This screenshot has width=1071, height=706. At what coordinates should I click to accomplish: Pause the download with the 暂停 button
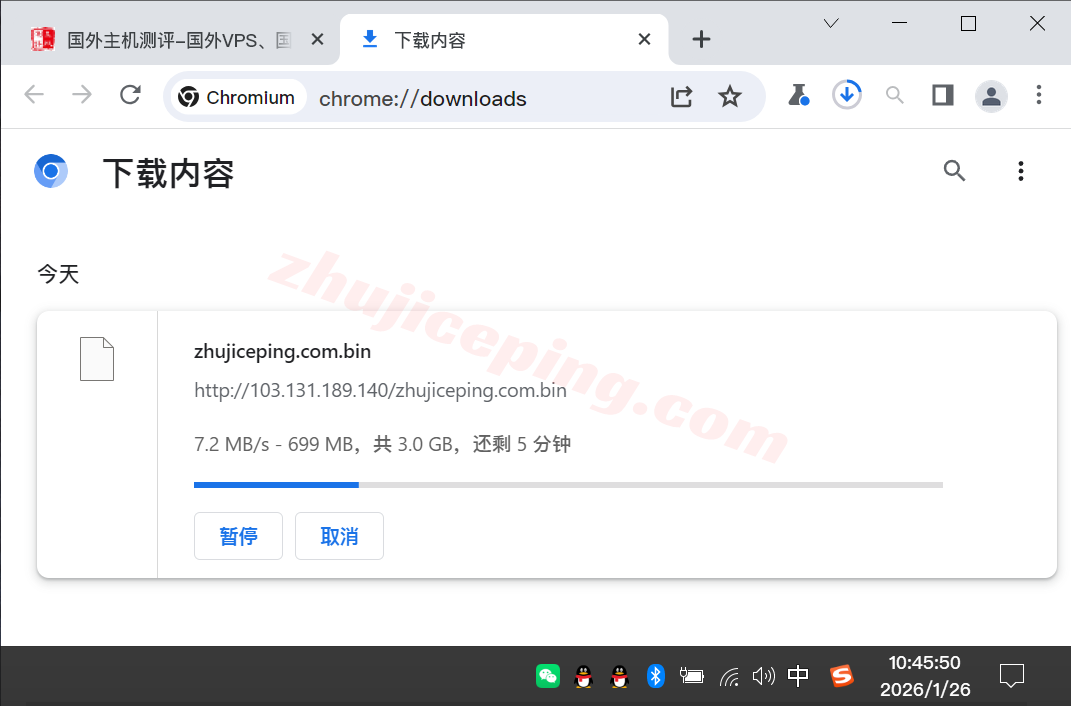point(238,536)
